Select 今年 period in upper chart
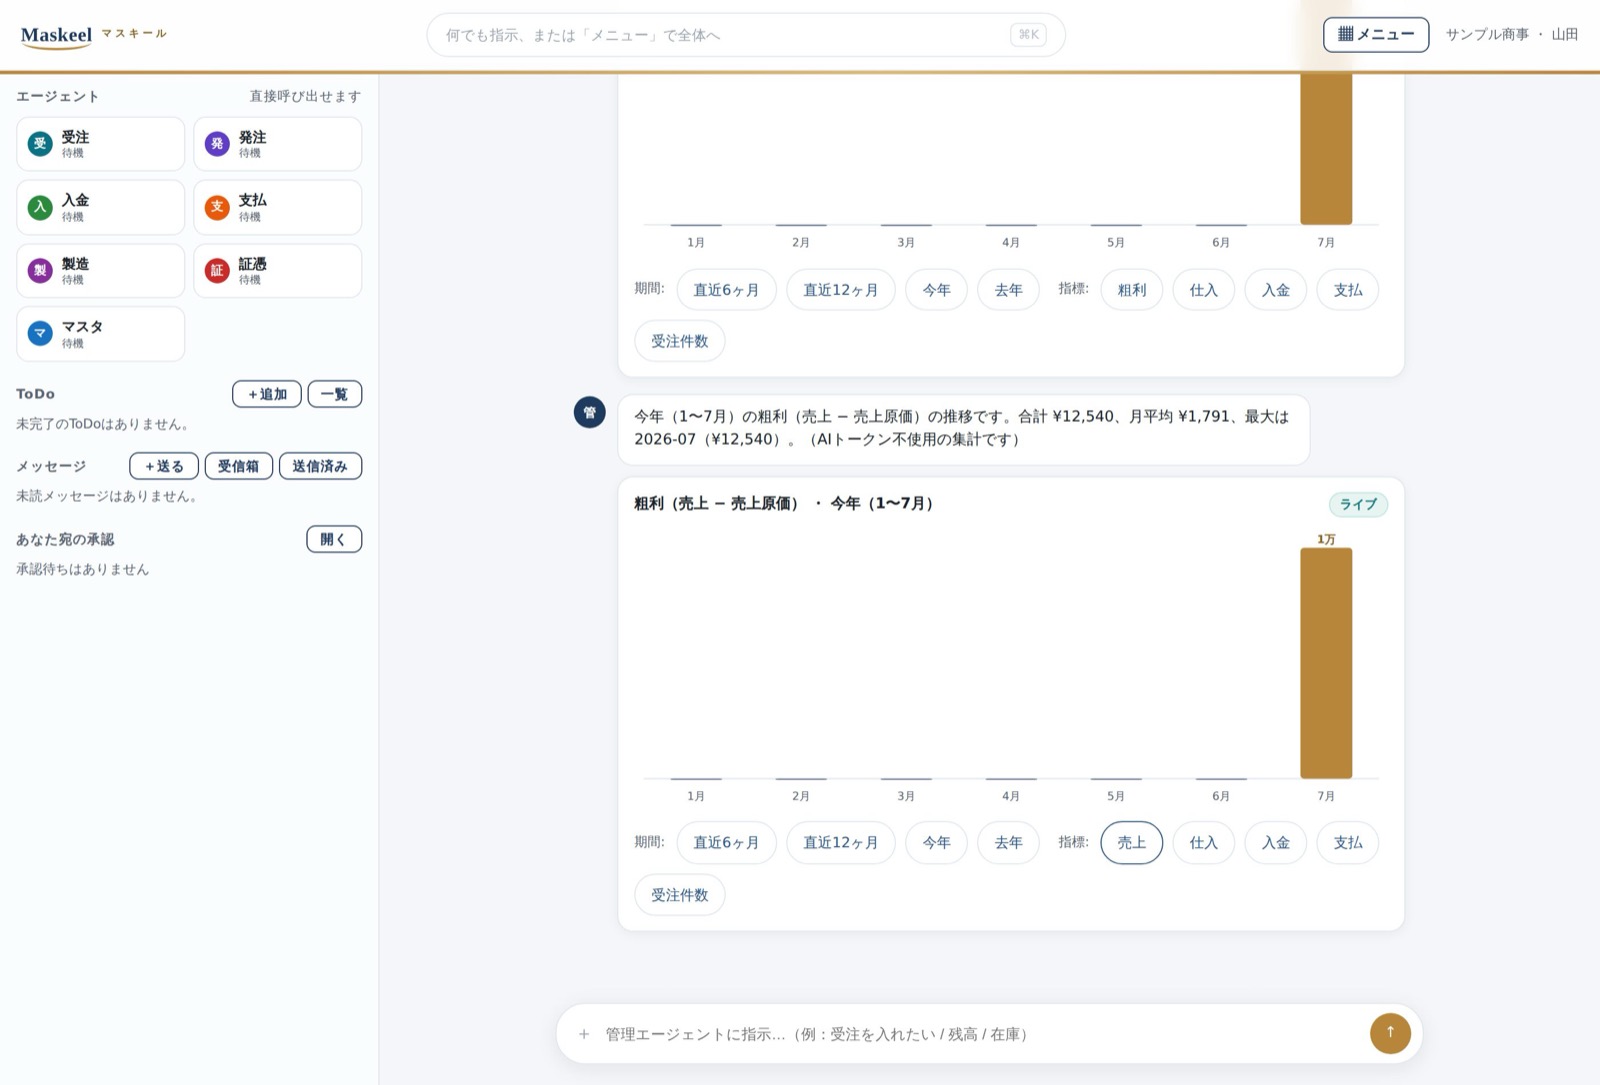This screenshot has height=1085, width=1600. click(937, 290)
